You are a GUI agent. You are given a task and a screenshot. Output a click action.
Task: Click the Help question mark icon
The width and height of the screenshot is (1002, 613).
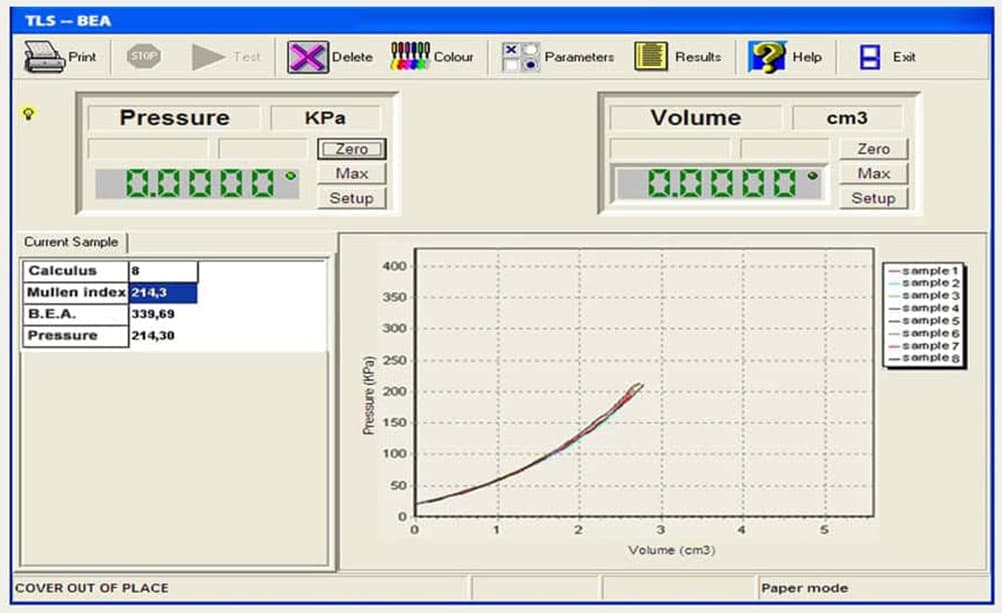coord(766,57)
